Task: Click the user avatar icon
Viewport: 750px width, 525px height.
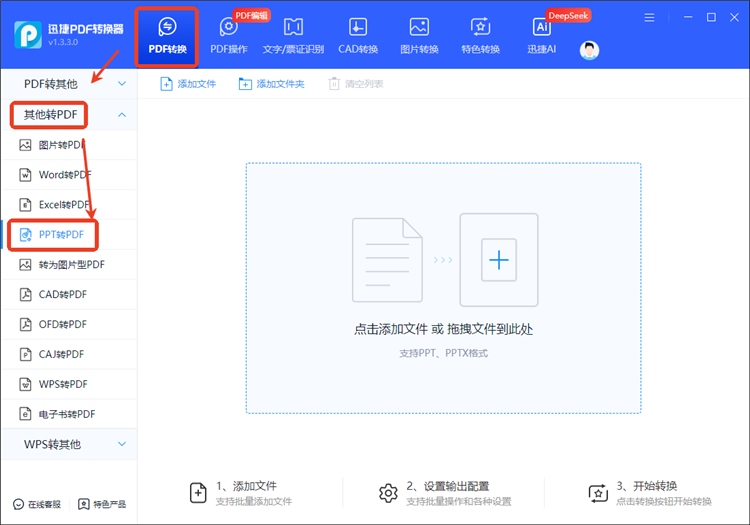Action: click(589, 50)
